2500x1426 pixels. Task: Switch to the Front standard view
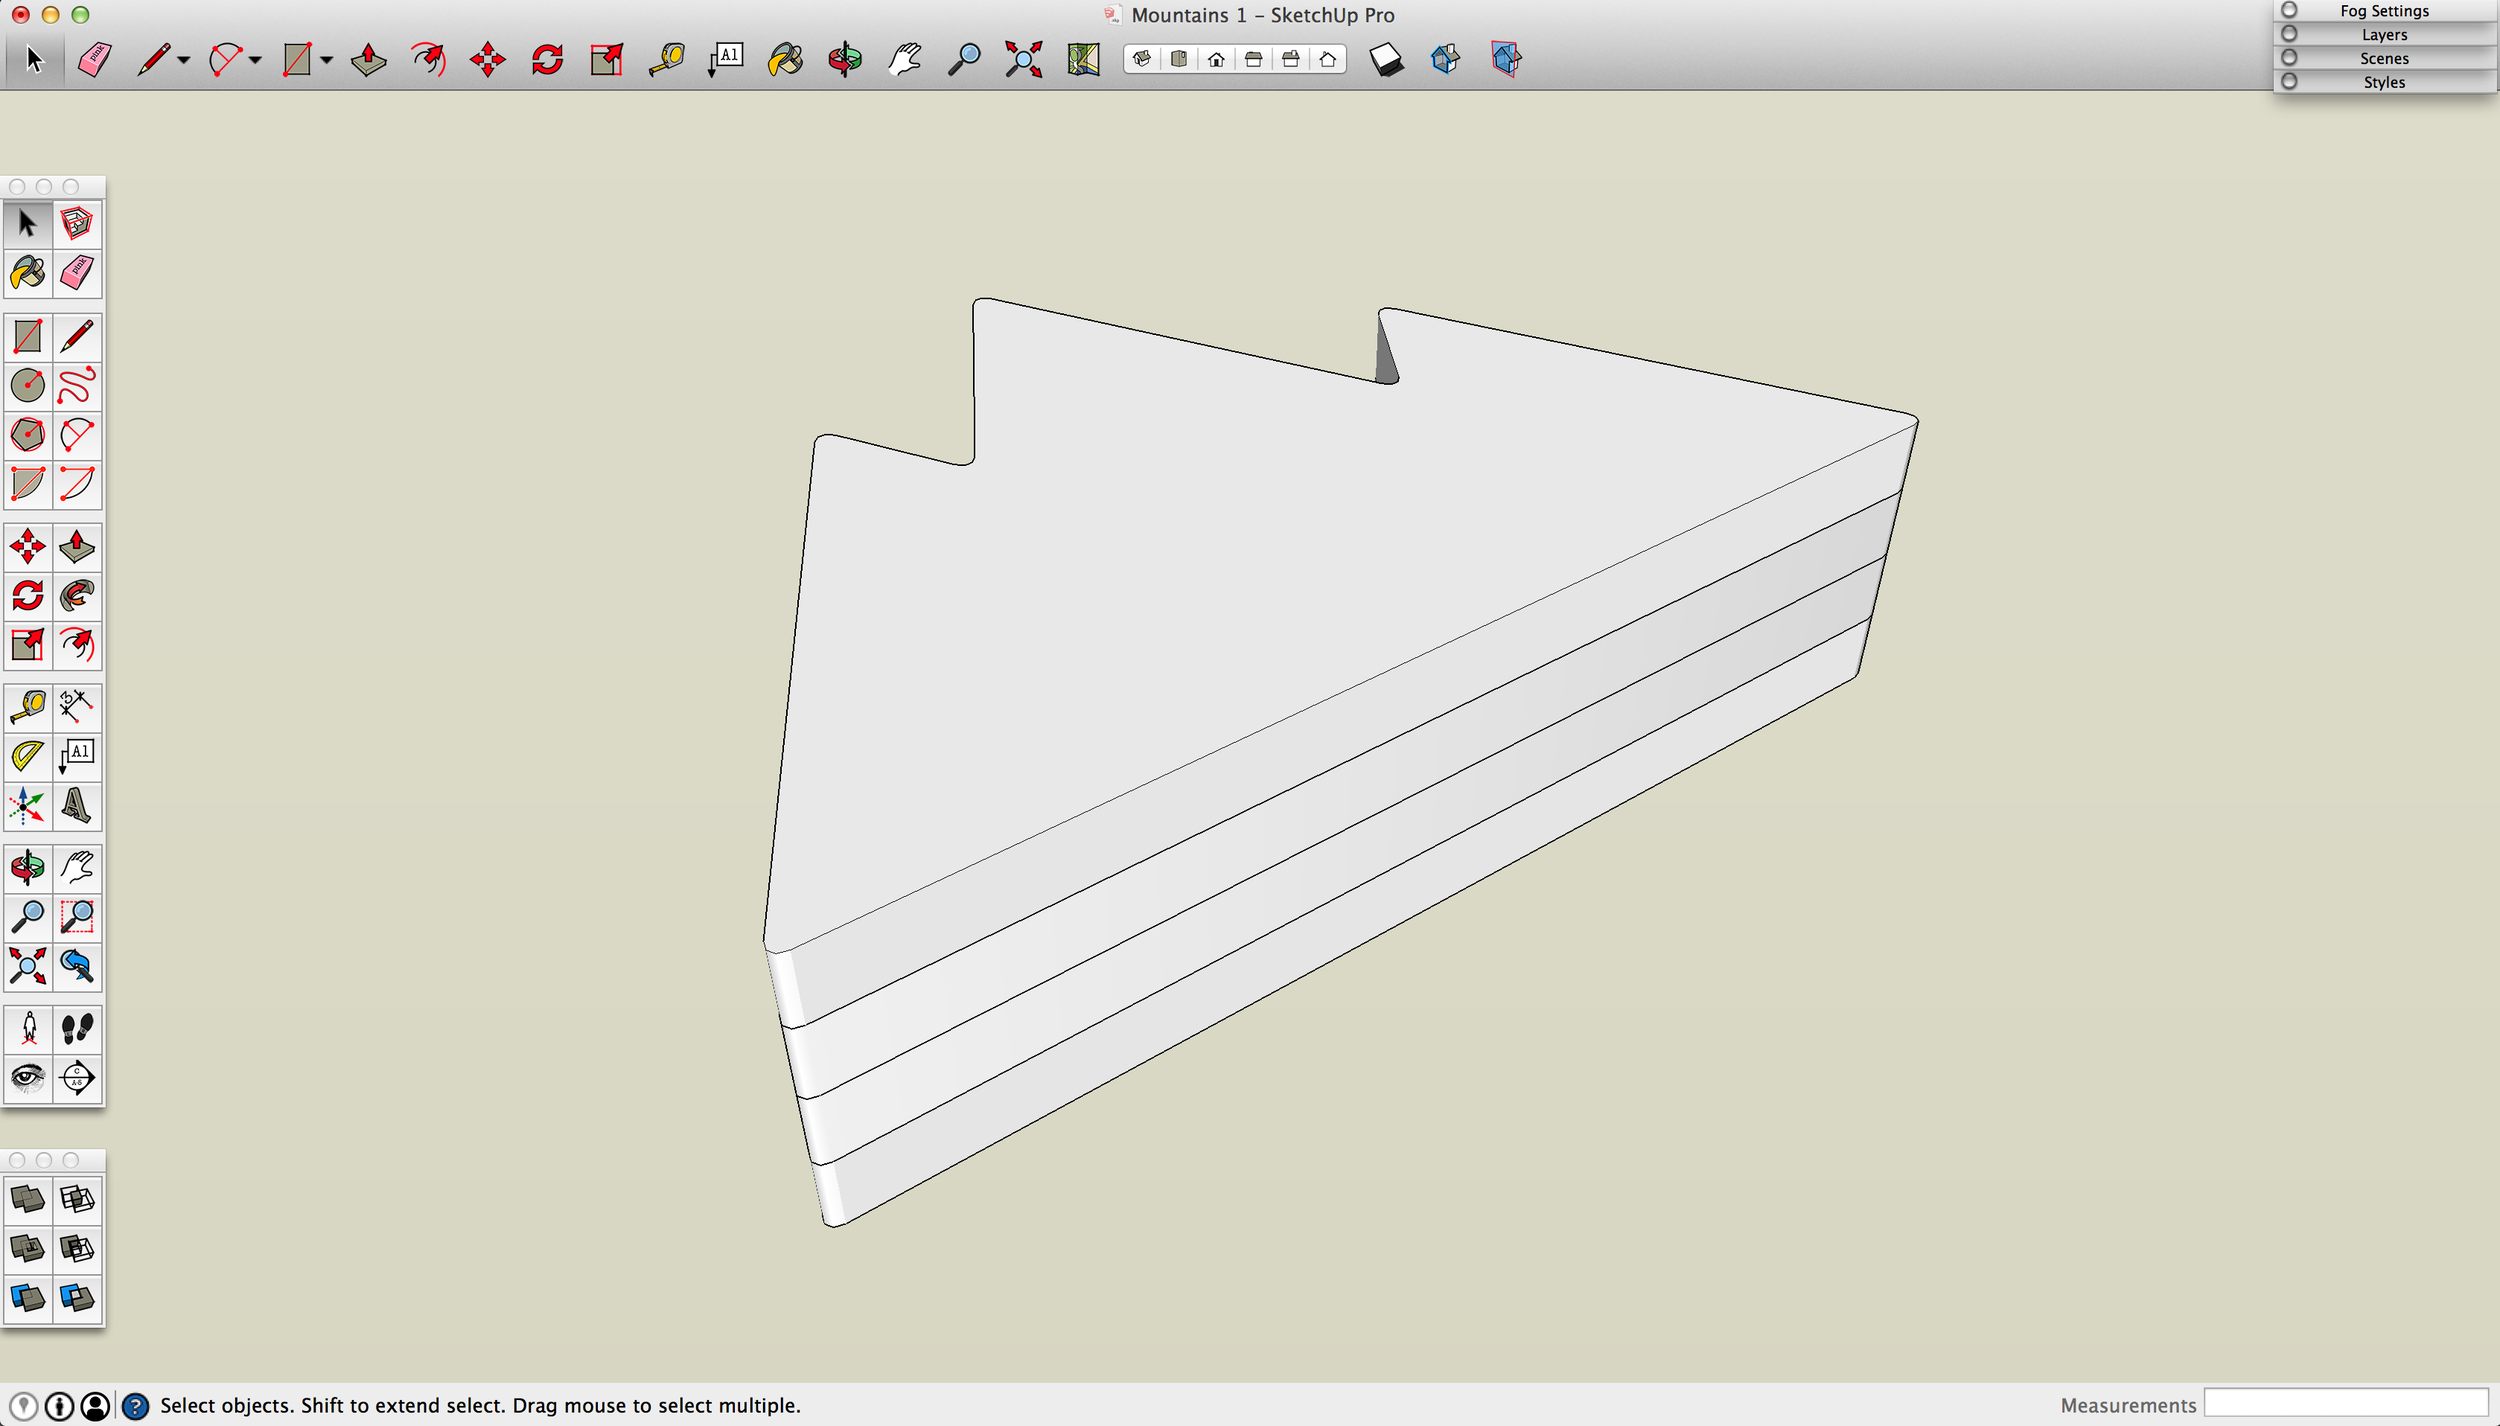pos(1216,59)
